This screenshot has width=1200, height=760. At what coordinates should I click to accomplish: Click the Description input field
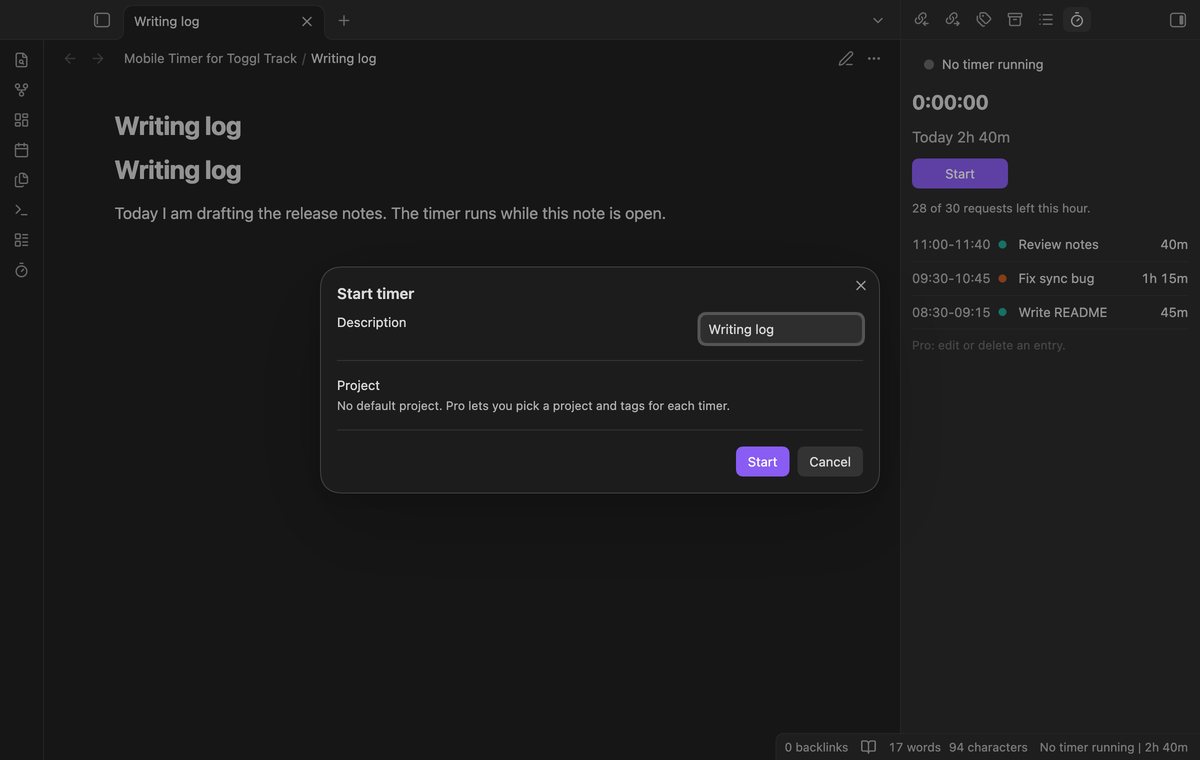(x=781, y=329)
